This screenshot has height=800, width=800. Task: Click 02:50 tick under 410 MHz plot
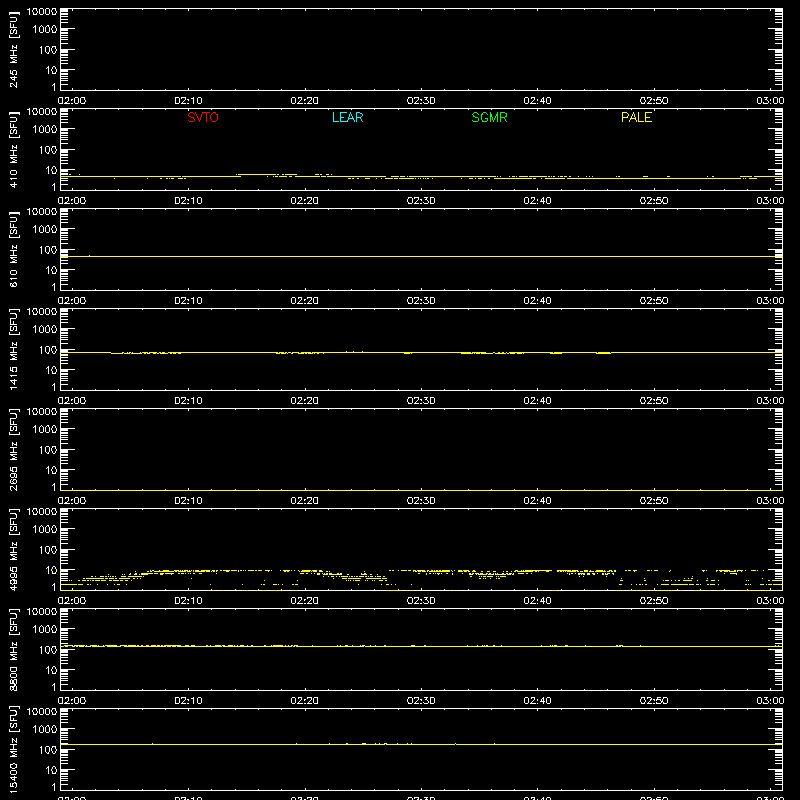[654, 201]
